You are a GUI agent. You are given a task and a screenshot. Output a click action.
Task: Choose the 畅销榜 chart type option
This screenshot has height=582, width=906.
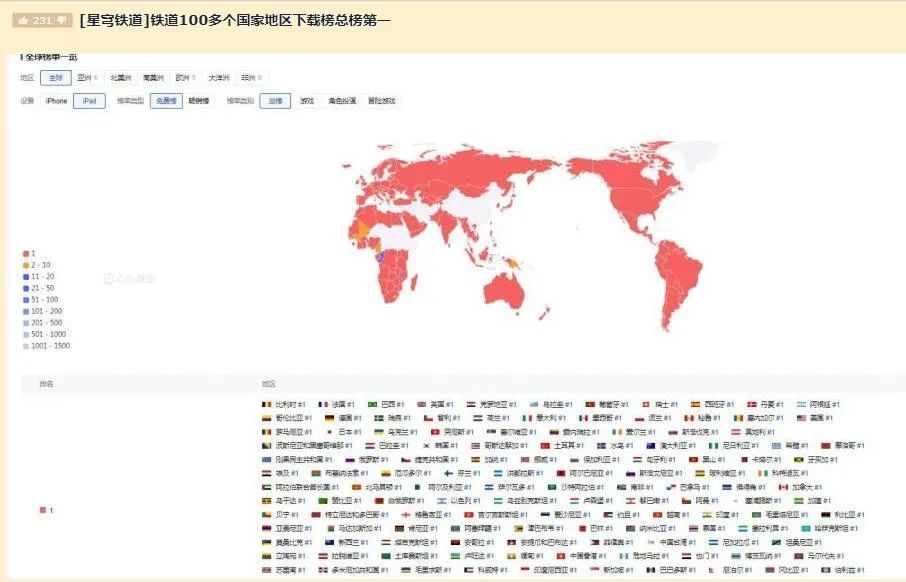pos(199,101)
